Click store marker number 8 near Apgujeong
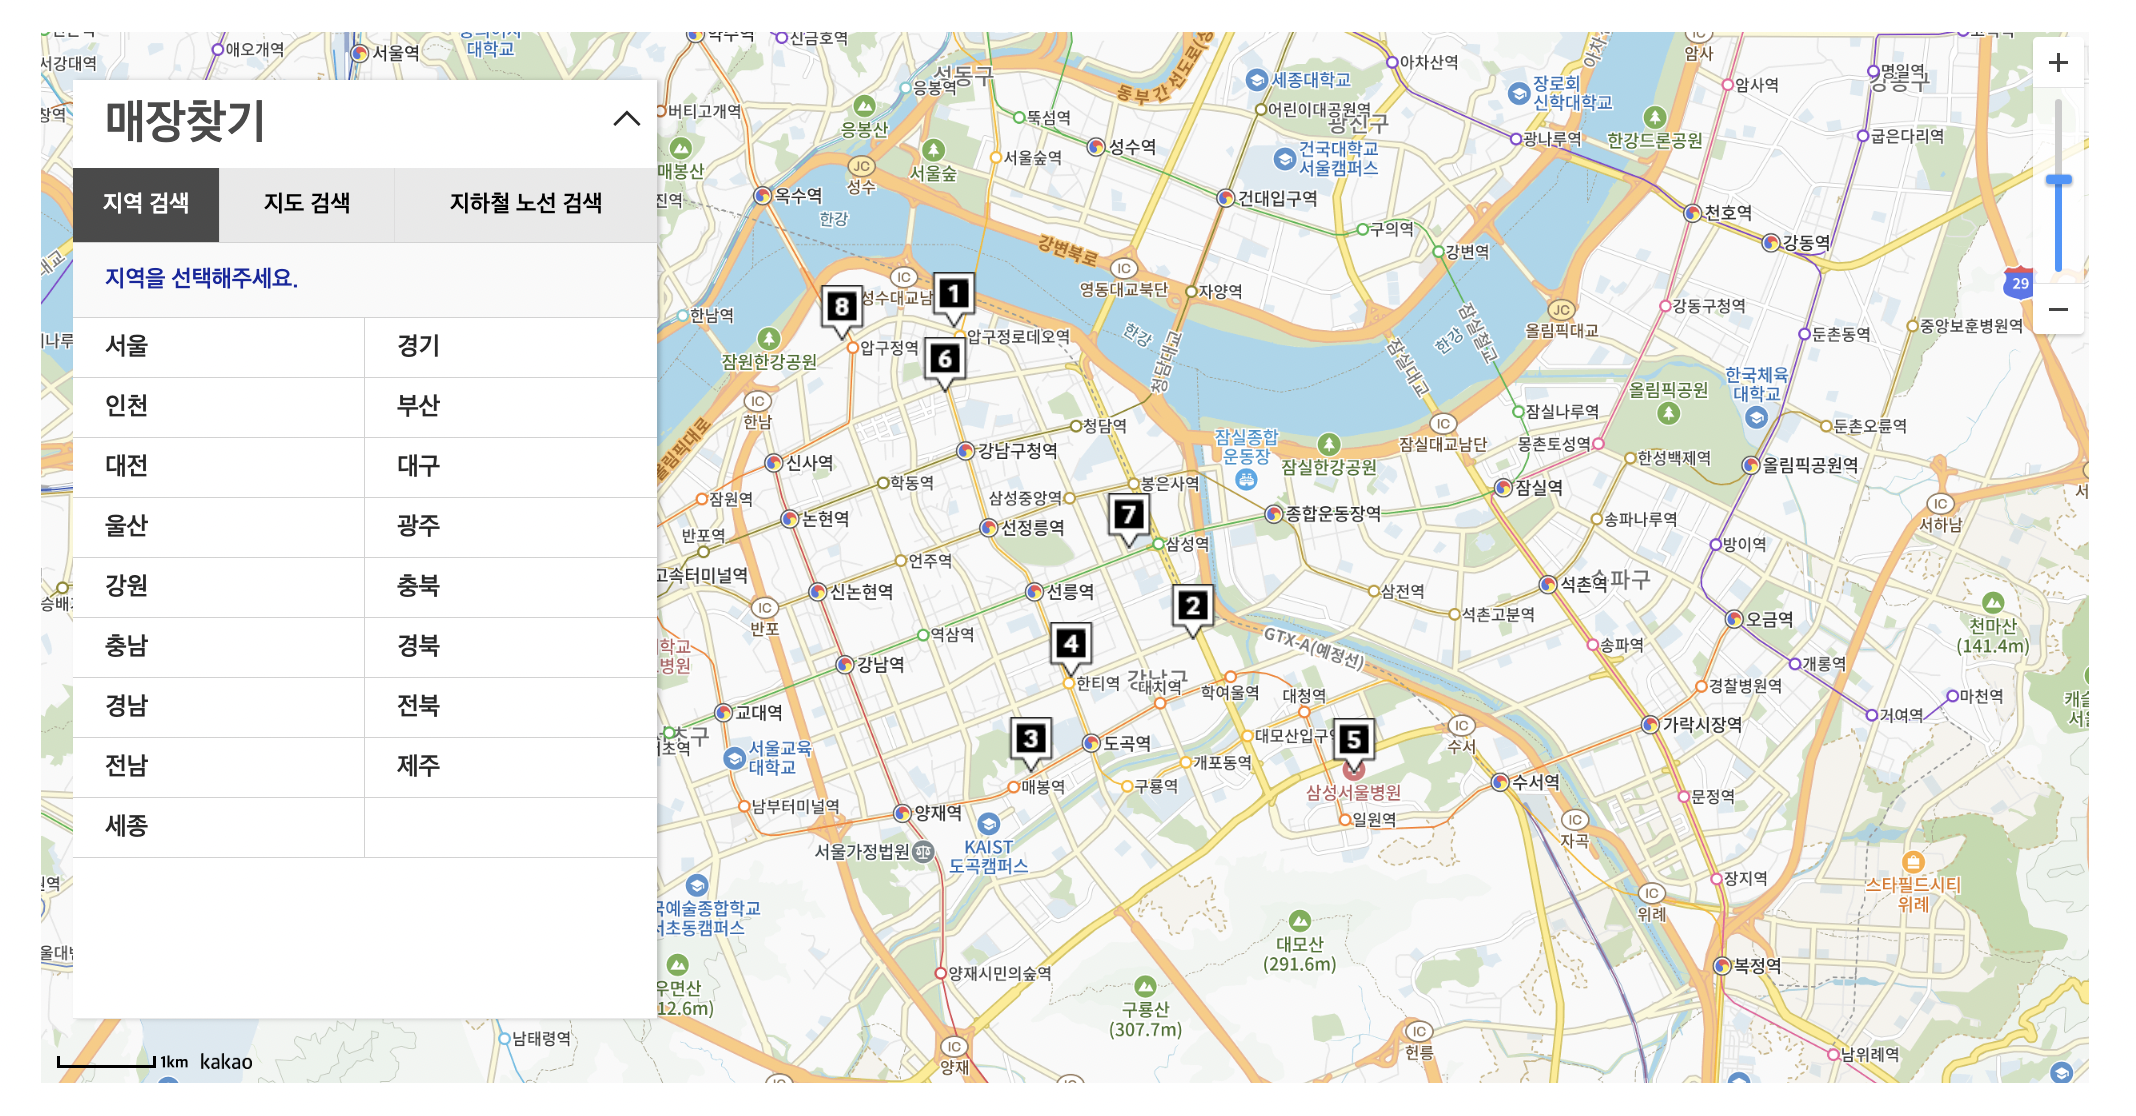The height and width of the screenshot is (1116, 2136). pos(842,307)
